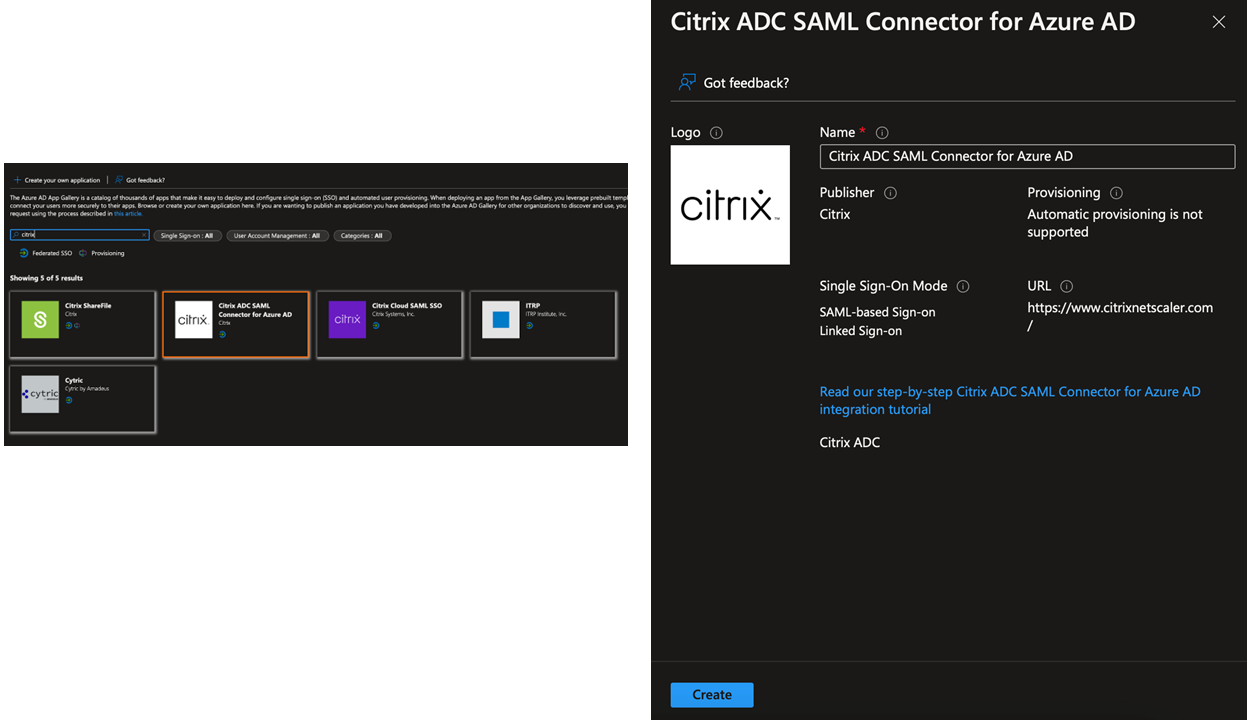Click the plus icon for Create your own application
The width and height of the screenshot is (1247, 720).
click(17, 180)
